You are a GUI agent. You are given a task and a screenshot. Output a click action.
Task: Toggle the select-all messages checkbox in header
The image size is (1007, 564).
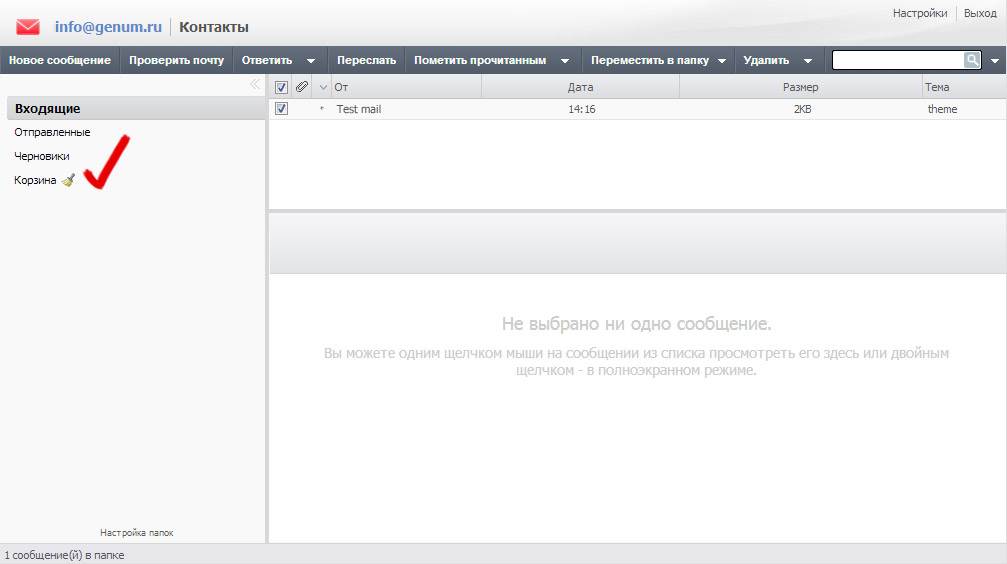point(281,87)
